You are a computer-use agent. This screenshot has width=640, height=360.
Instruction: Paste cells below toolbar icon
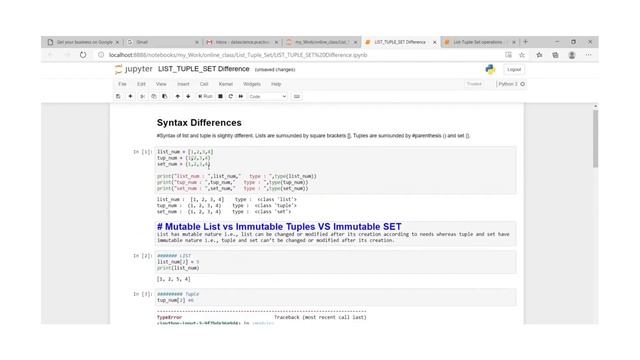click(164, 96)
